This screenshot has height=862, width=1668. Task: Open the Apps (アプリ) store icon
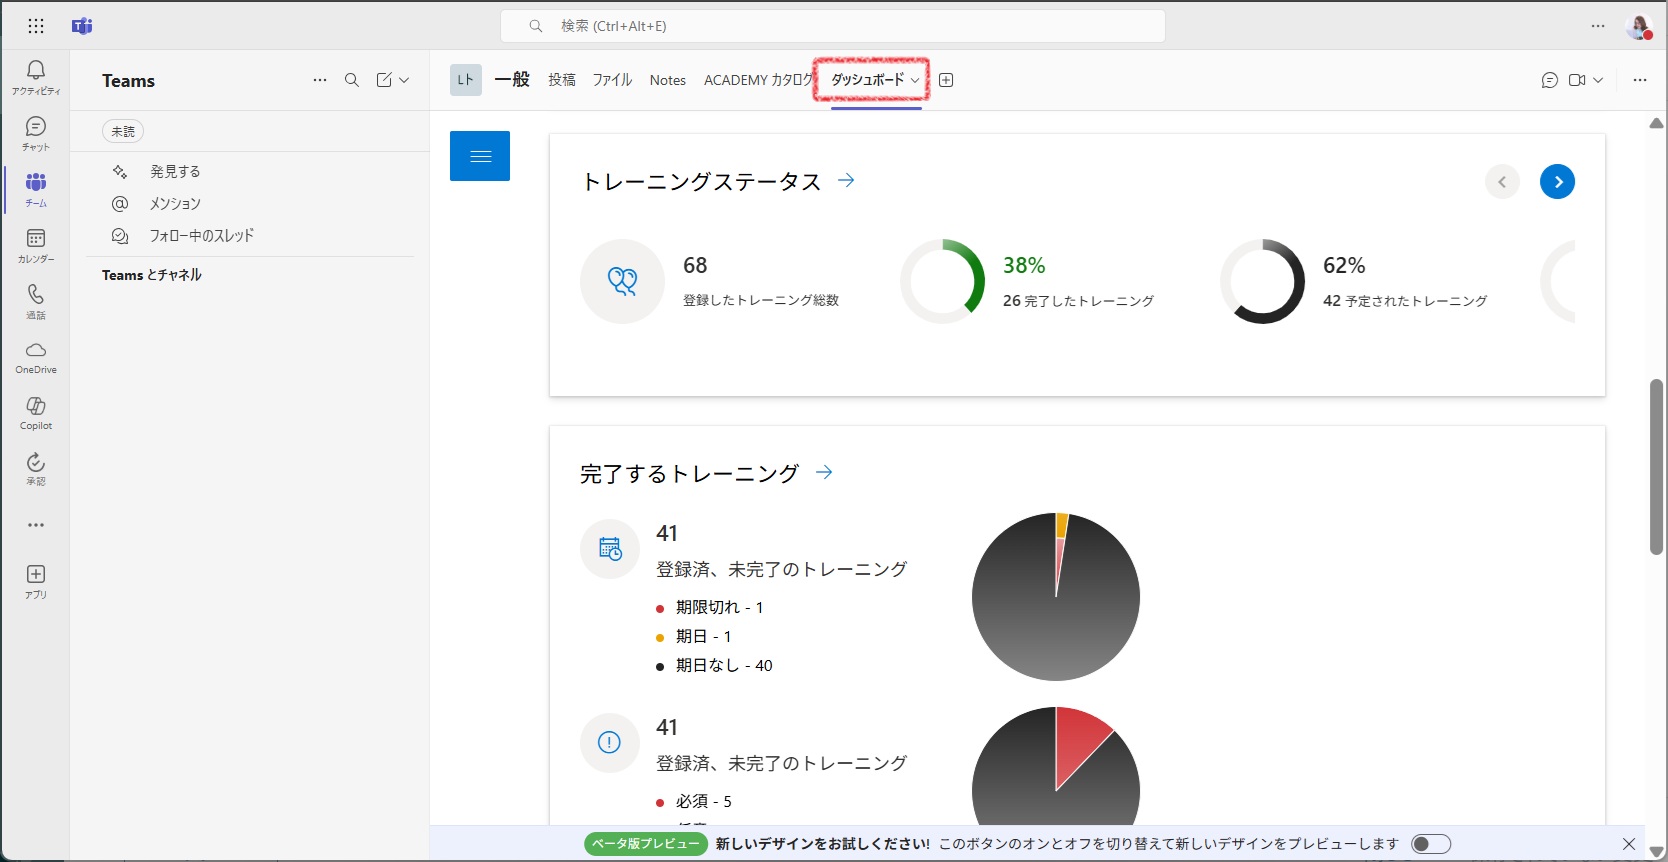pyautogui.click(x=36, y=581)
